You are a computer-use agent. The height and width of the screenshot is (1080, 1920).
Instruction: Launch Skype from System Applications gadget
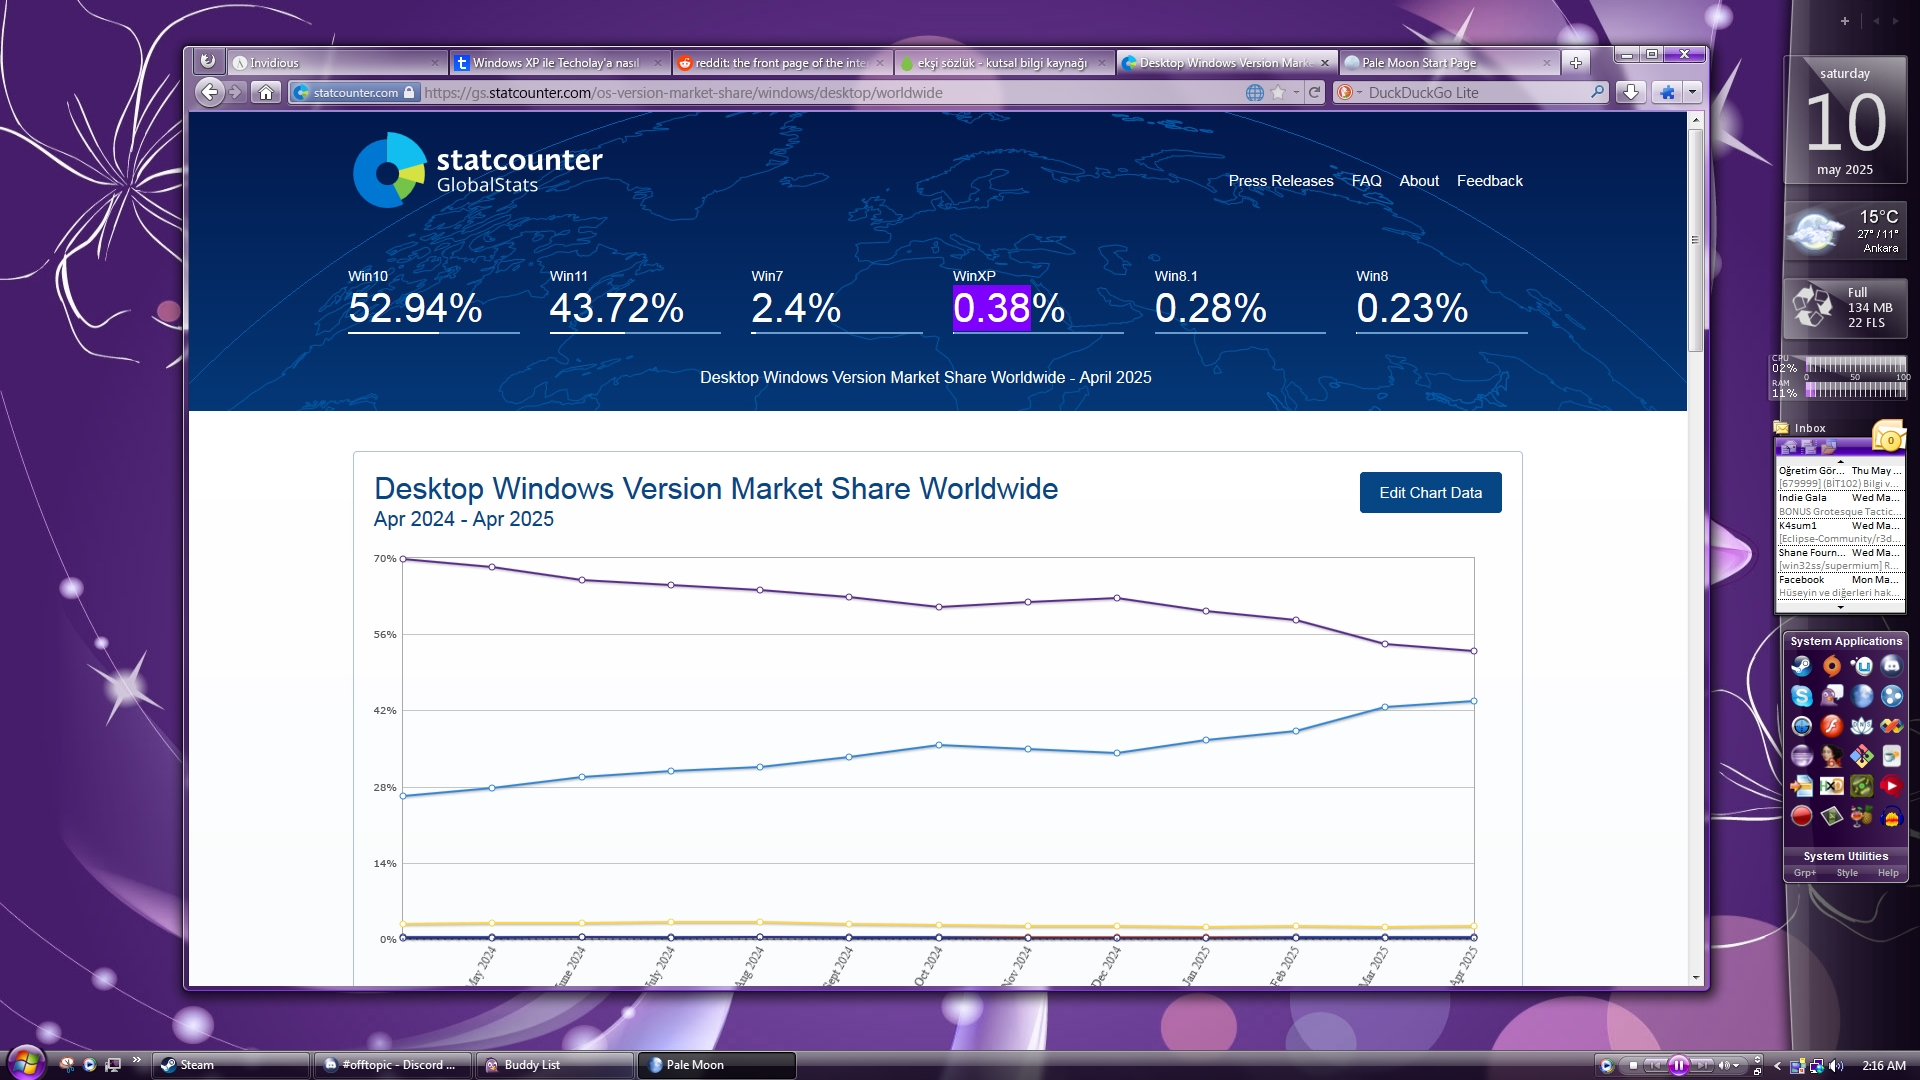click(x=1801, y=696)
